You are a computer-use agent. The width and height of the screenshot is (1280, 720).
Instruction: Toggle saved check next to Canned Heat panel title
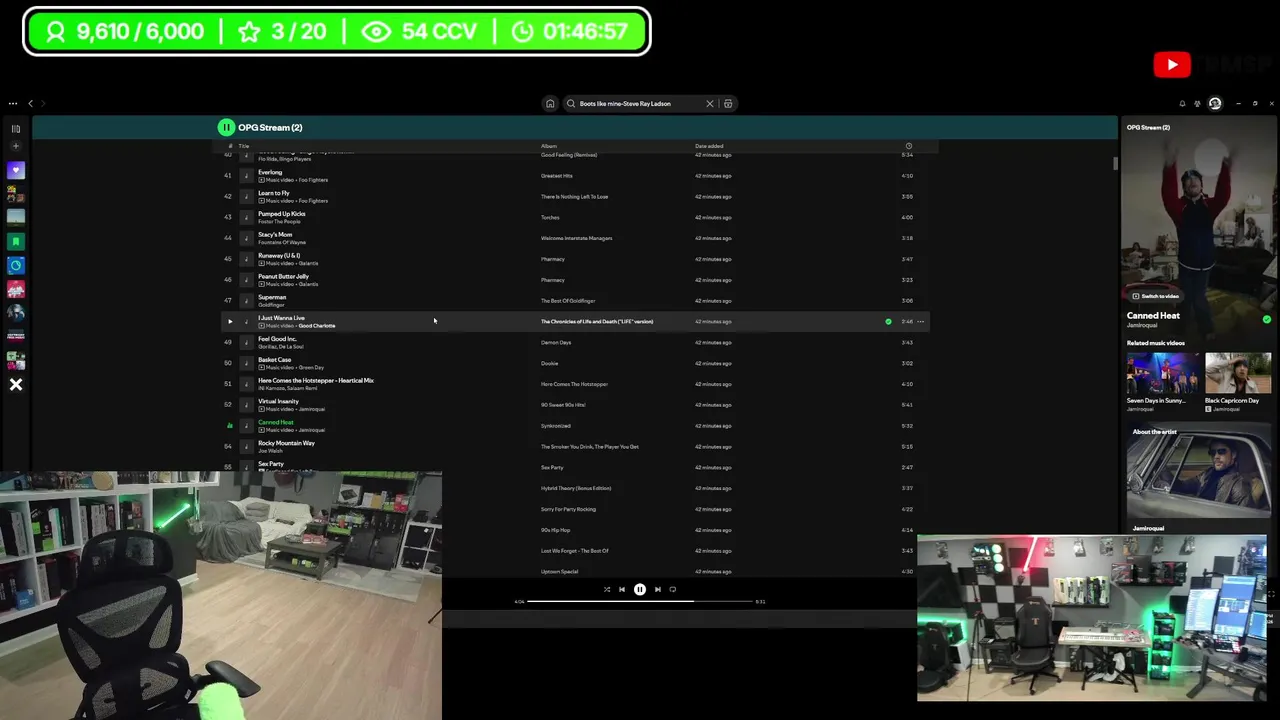point(1267,319)
